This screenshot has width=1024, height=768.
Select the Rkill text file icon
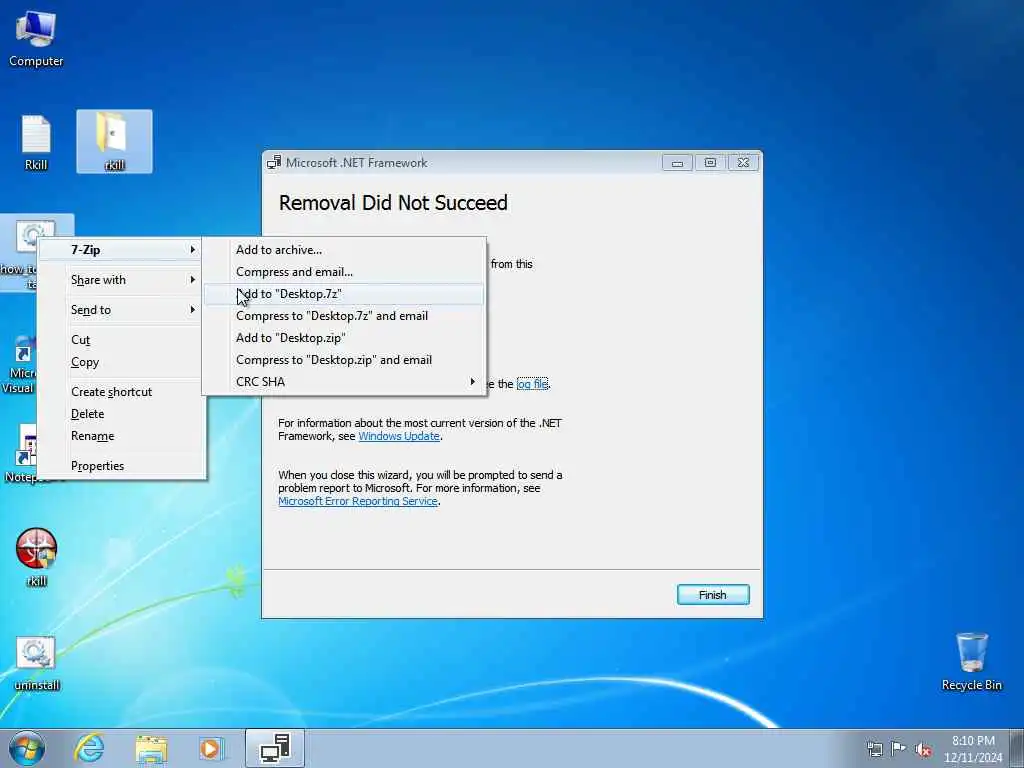coord(36,142)
